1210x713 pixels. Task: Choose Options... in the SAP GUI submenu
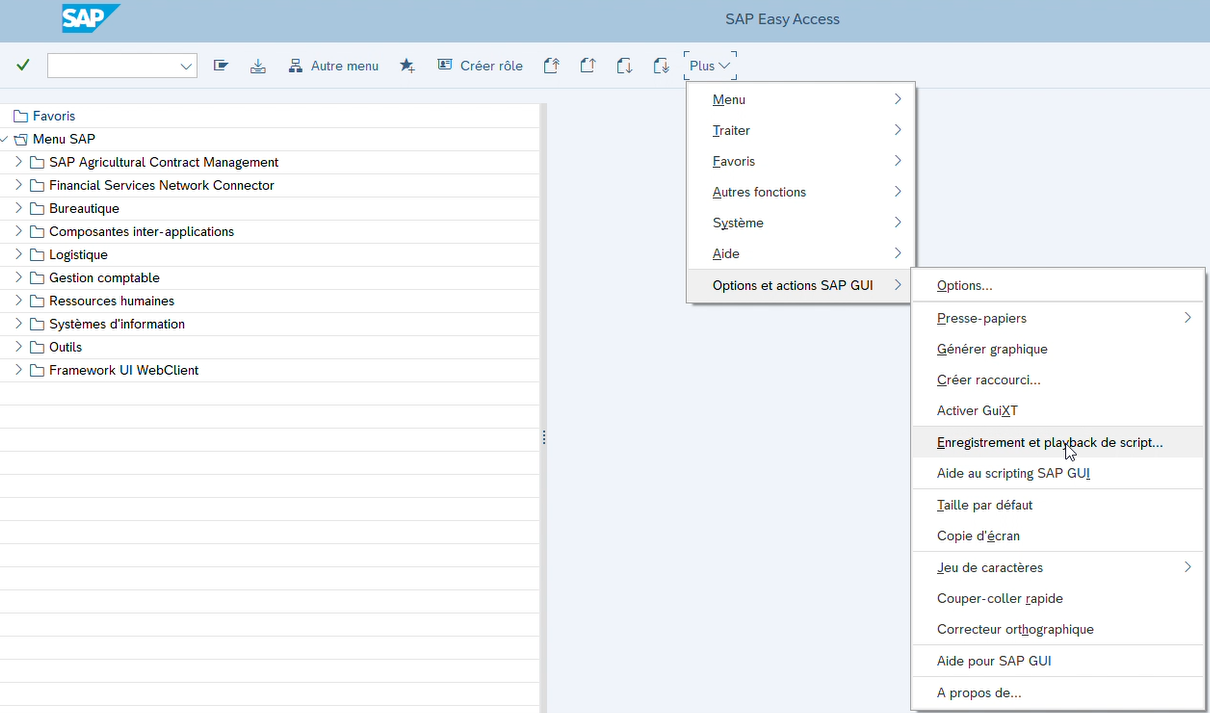(x=1058, y=286)
